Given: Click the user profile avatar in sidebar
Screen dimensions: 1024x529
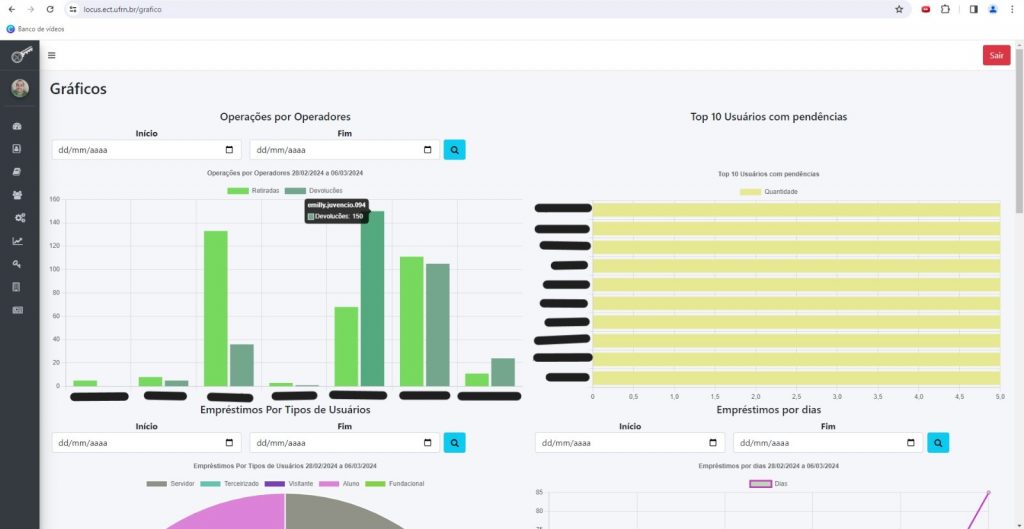Looking at the screenshot, I should coord(19,88).
